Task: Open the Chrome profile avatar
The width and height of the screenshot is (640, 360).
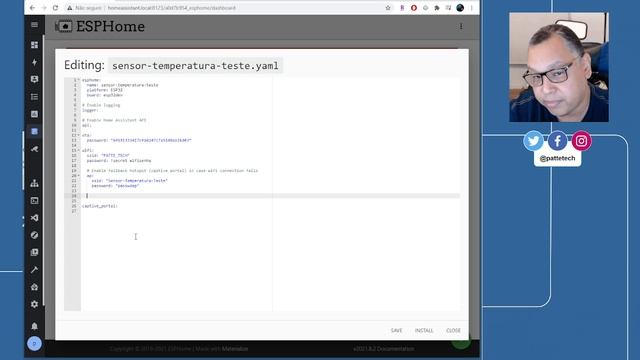Action: (x=460, y=8)
